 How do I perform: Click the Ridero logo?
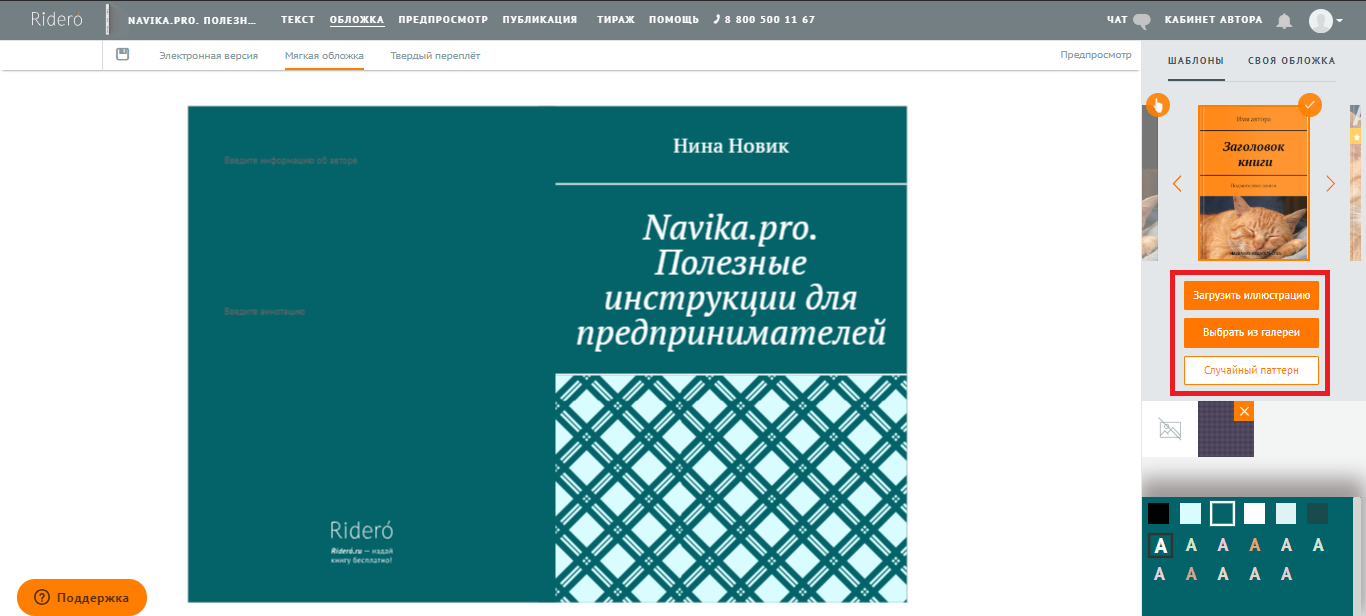click(x=56, y=19)
